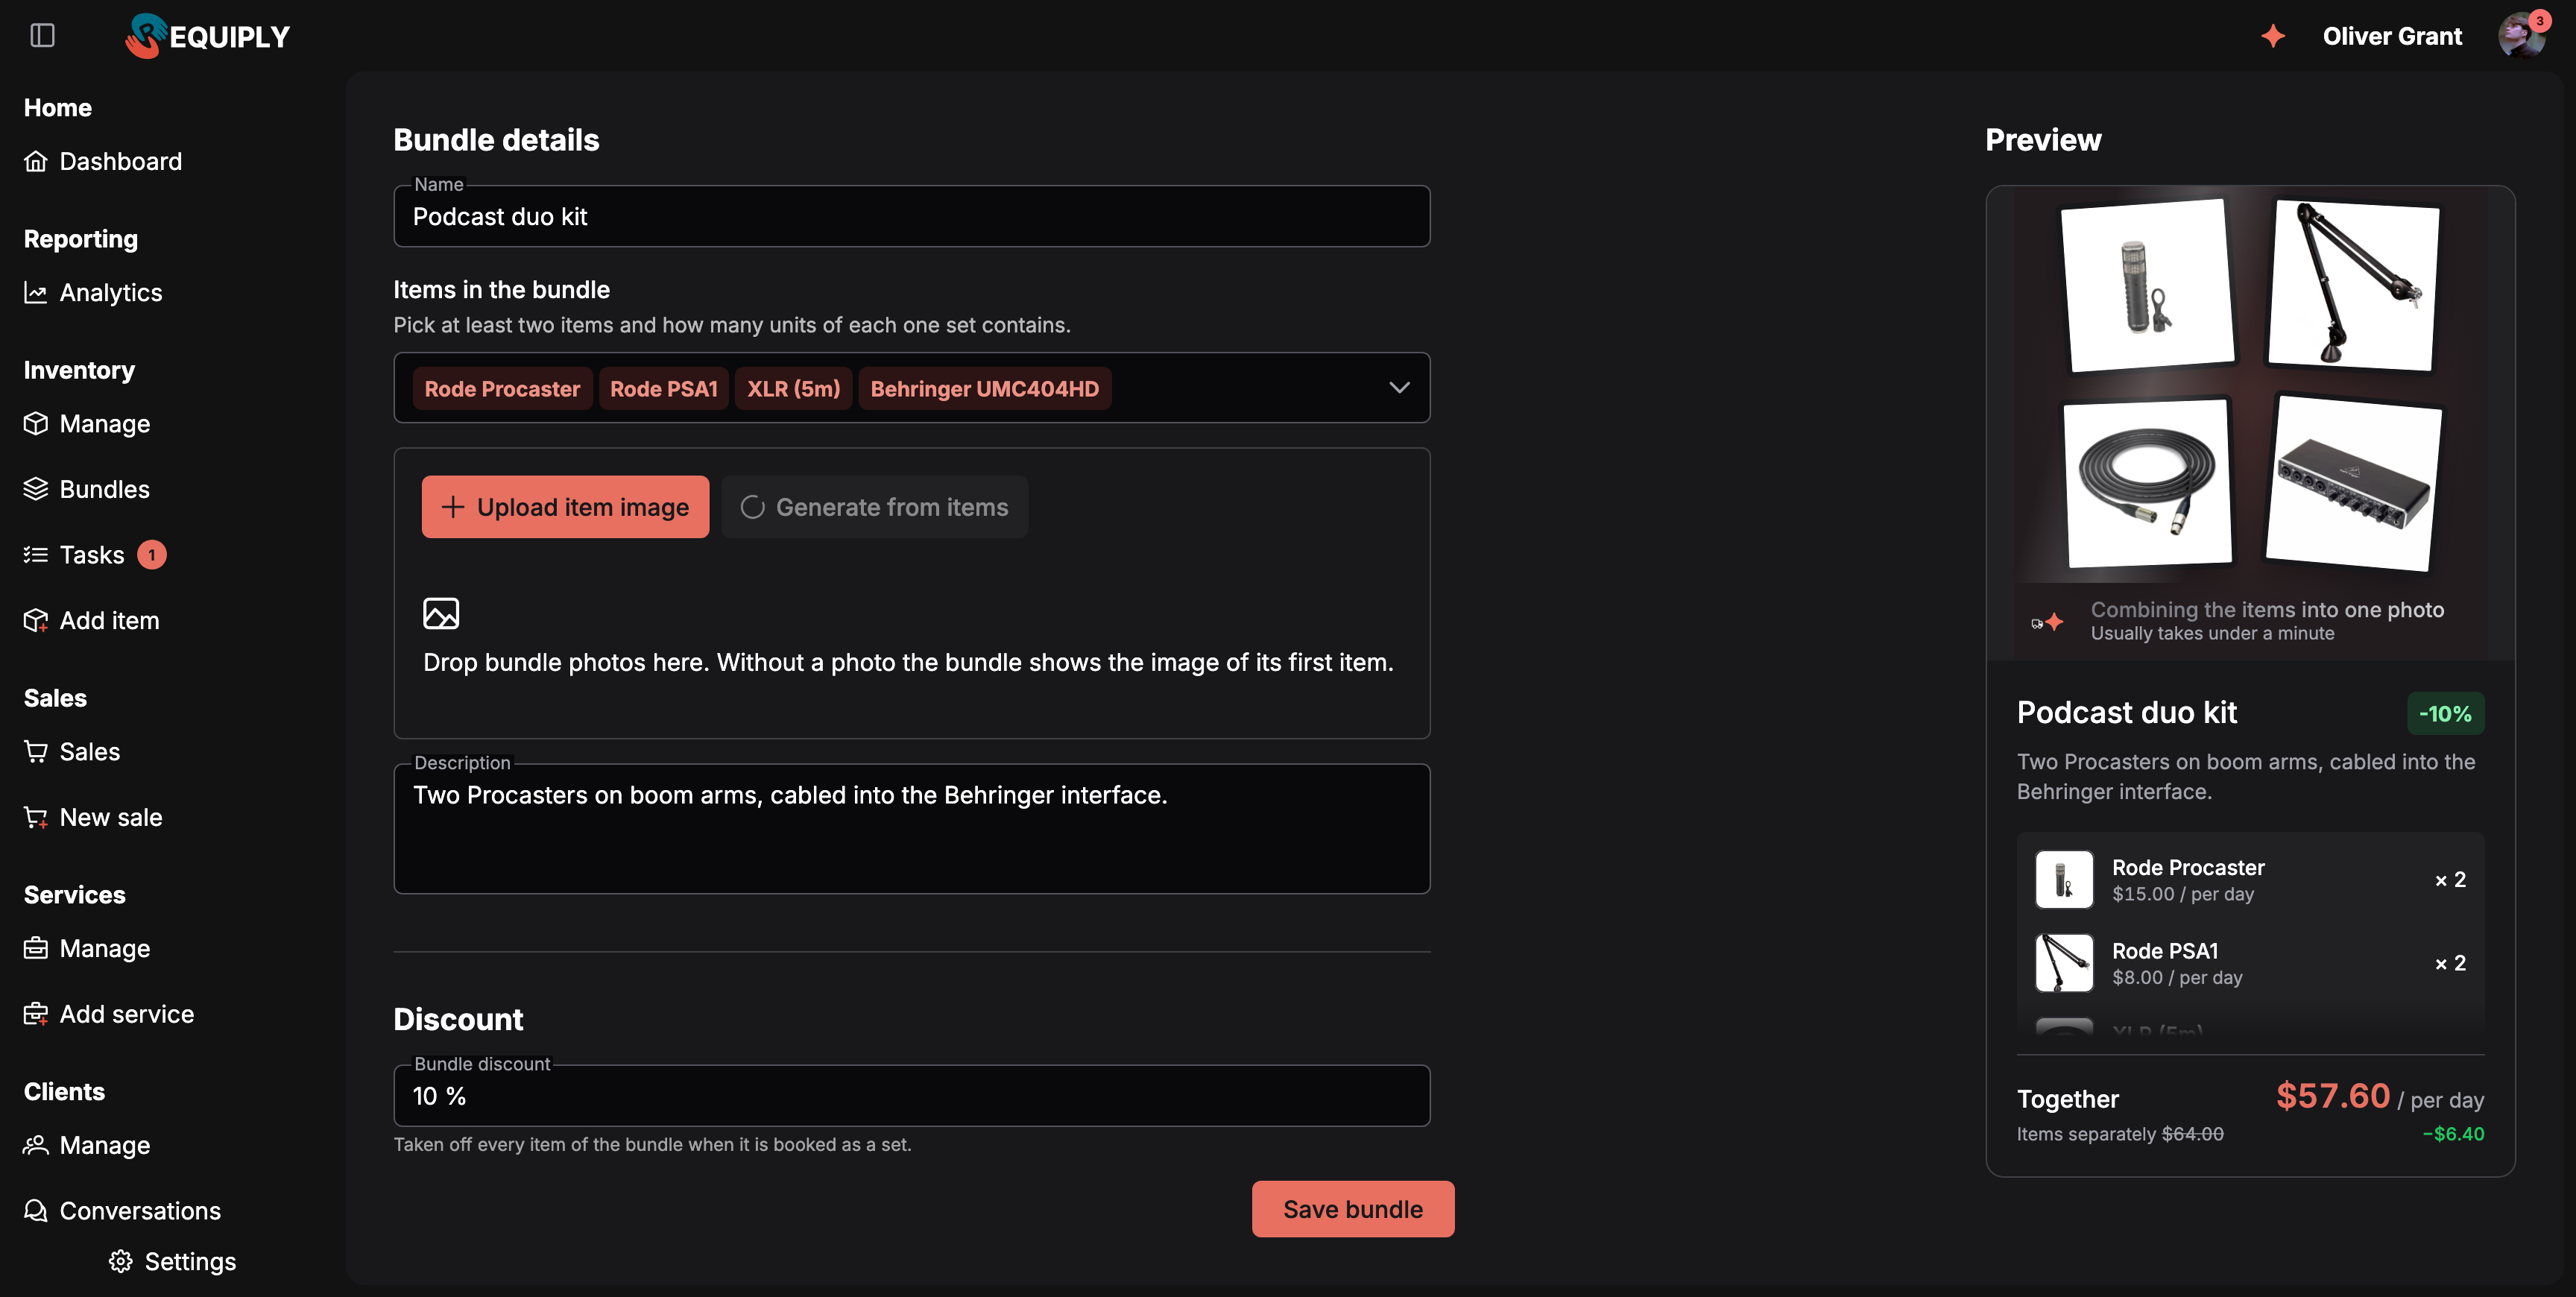Collapse the sidebar with the panel icon
The height and width of the screenshot is (1297, 2576).
click(x=42, y=36)
